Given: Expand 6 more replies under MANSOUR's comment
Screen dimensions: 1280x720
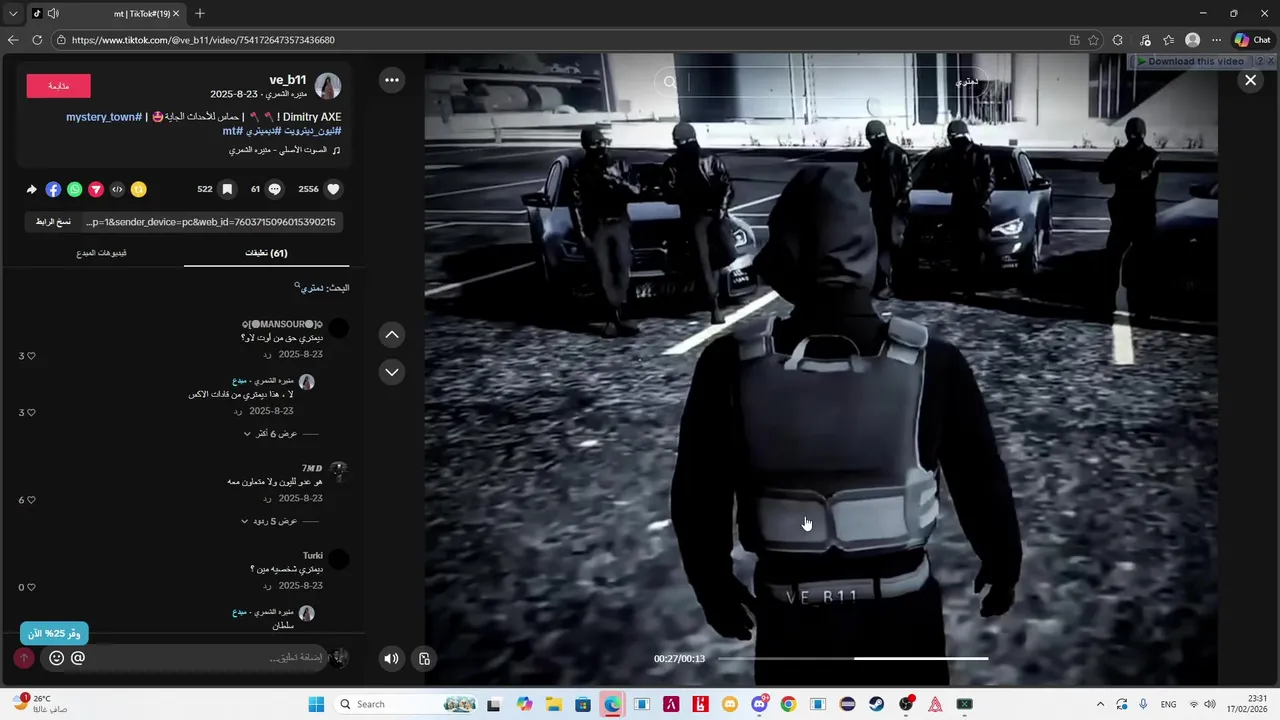Looking at the screenshot, I should pos(279,434).
